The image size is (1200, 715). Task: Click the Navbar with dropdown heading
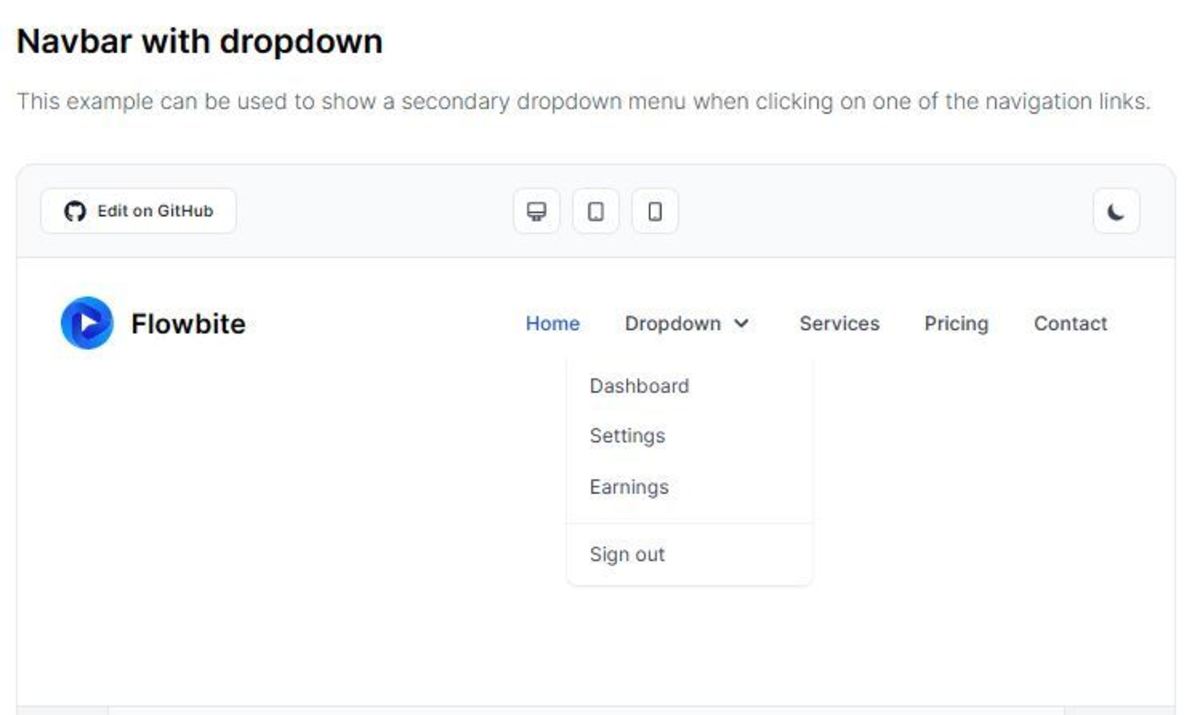[200, 42]
